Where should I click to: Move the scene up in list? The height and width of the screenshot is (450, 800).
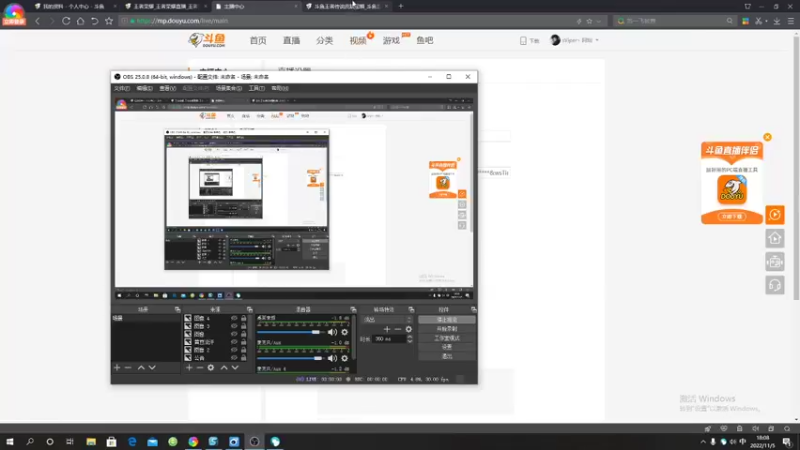(141, 367)
